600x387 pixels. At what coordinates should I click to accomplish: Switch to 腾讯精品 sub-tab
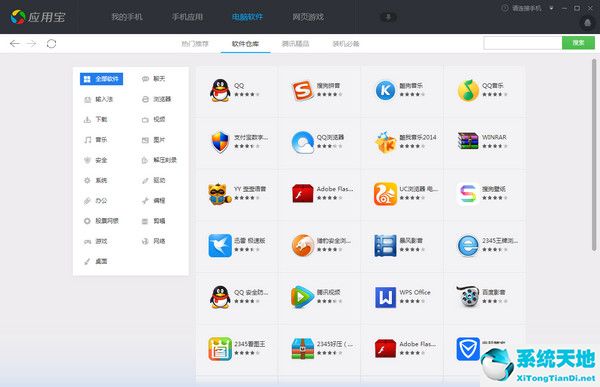point(295,44)
